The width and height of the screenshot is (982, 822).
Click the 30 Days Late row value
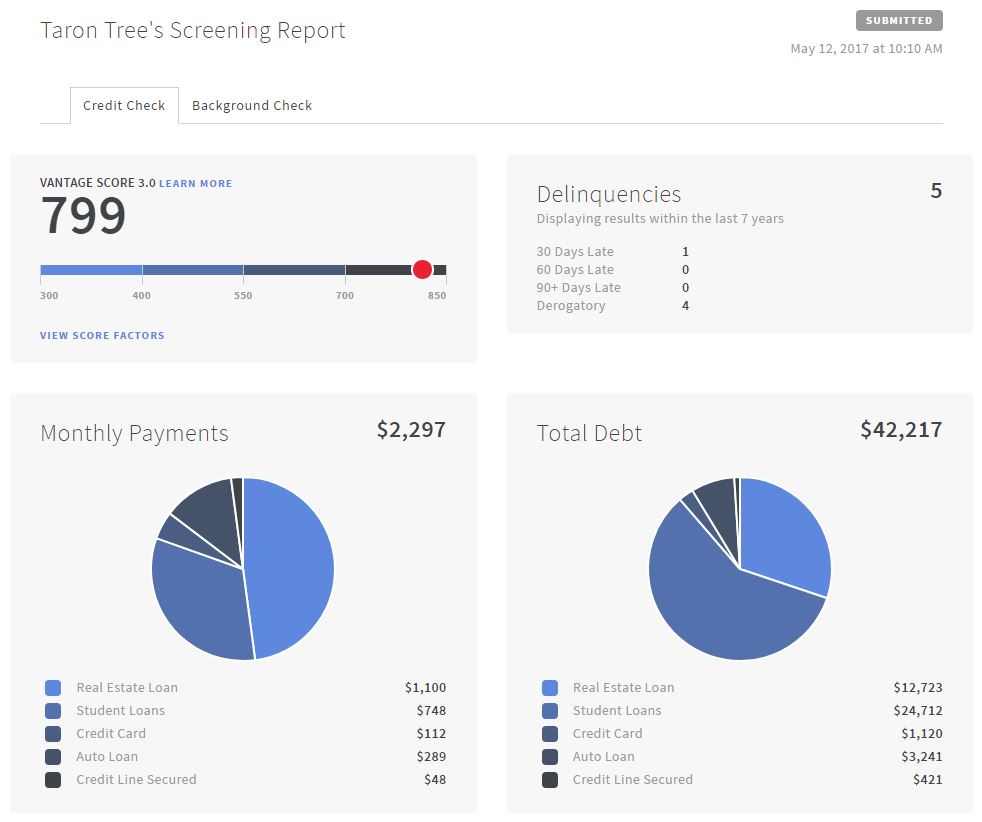[x=685, y=251]
